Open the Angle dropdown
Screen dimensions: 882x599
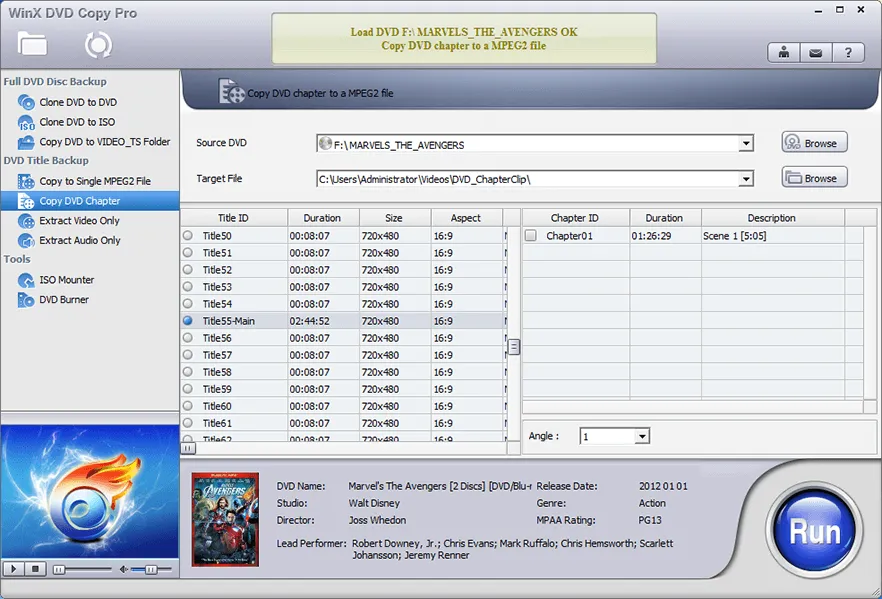[642, 437]
